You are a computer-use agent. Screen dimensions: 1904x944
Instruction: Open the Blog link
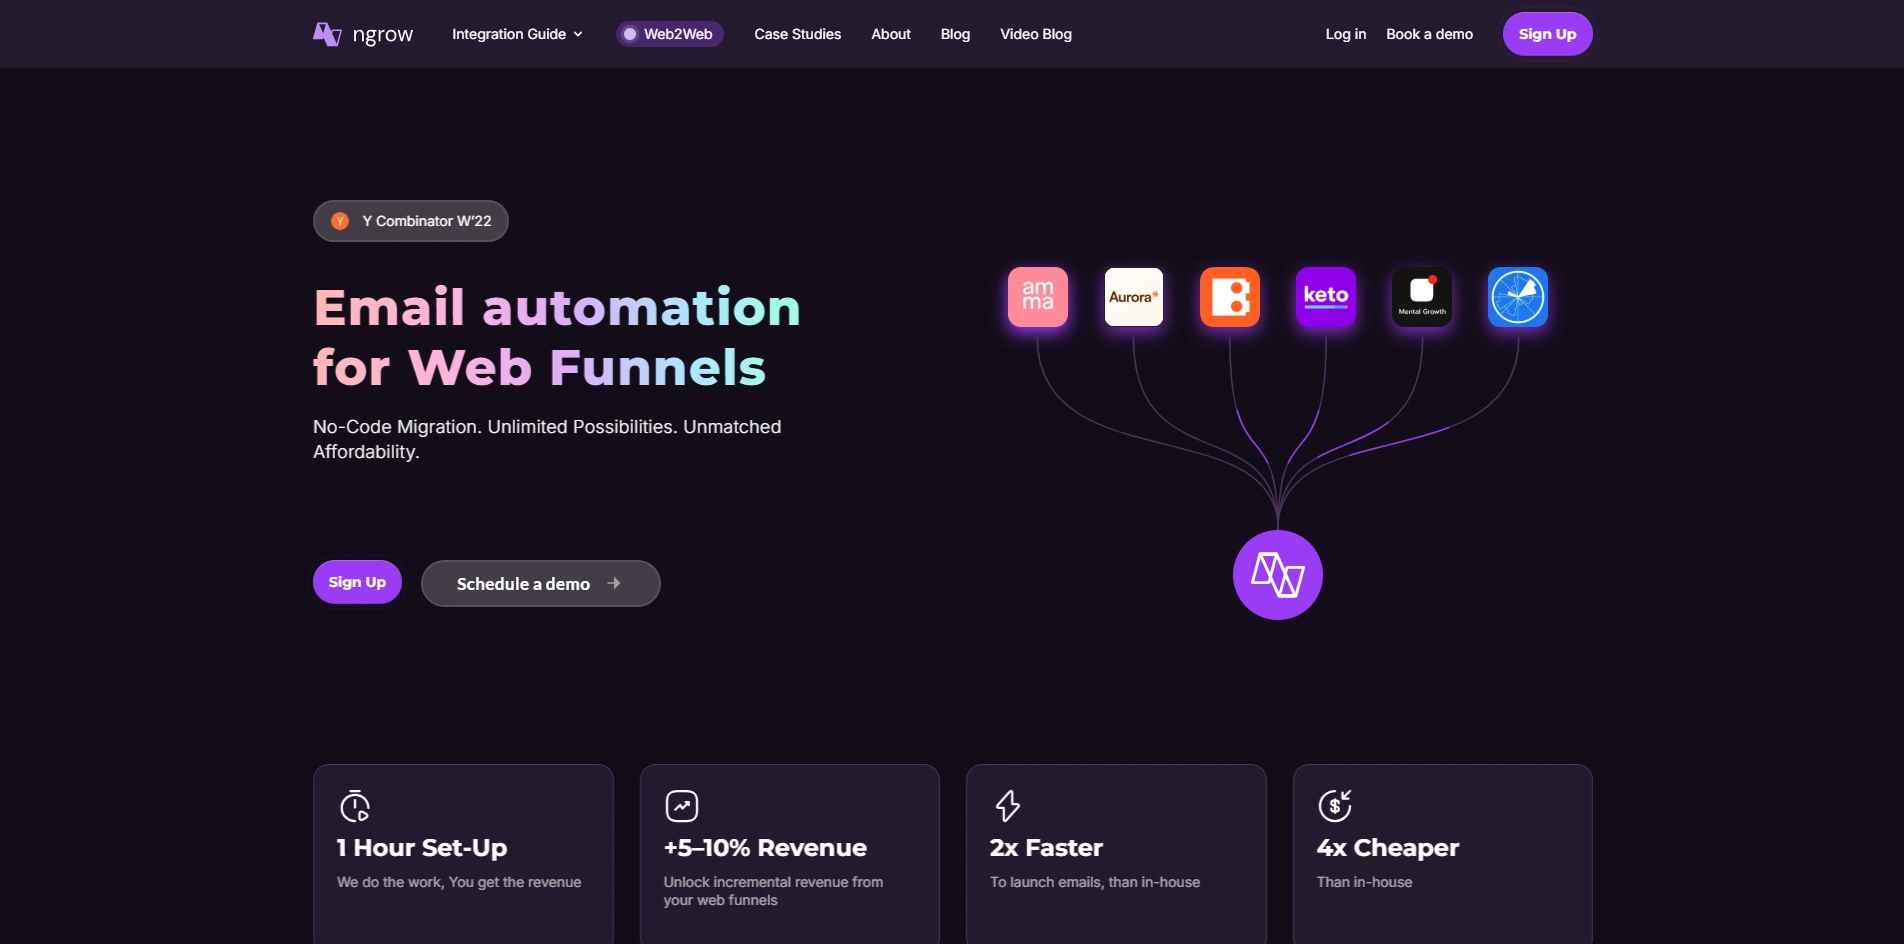(x=955, y=34)
